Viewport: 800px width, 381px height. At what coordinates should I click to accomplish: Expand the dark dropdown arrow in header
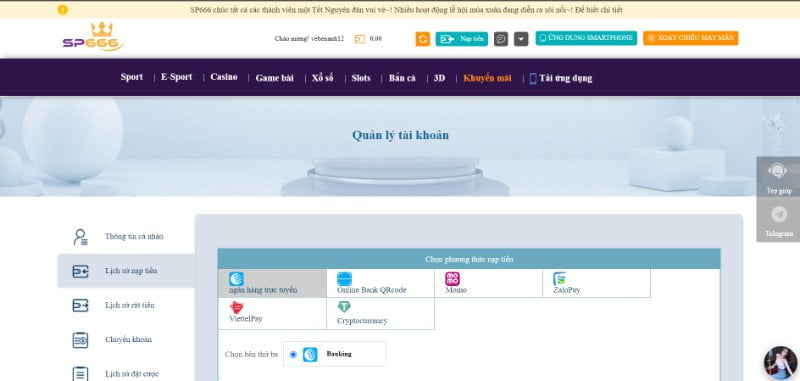tap(521, 39)
